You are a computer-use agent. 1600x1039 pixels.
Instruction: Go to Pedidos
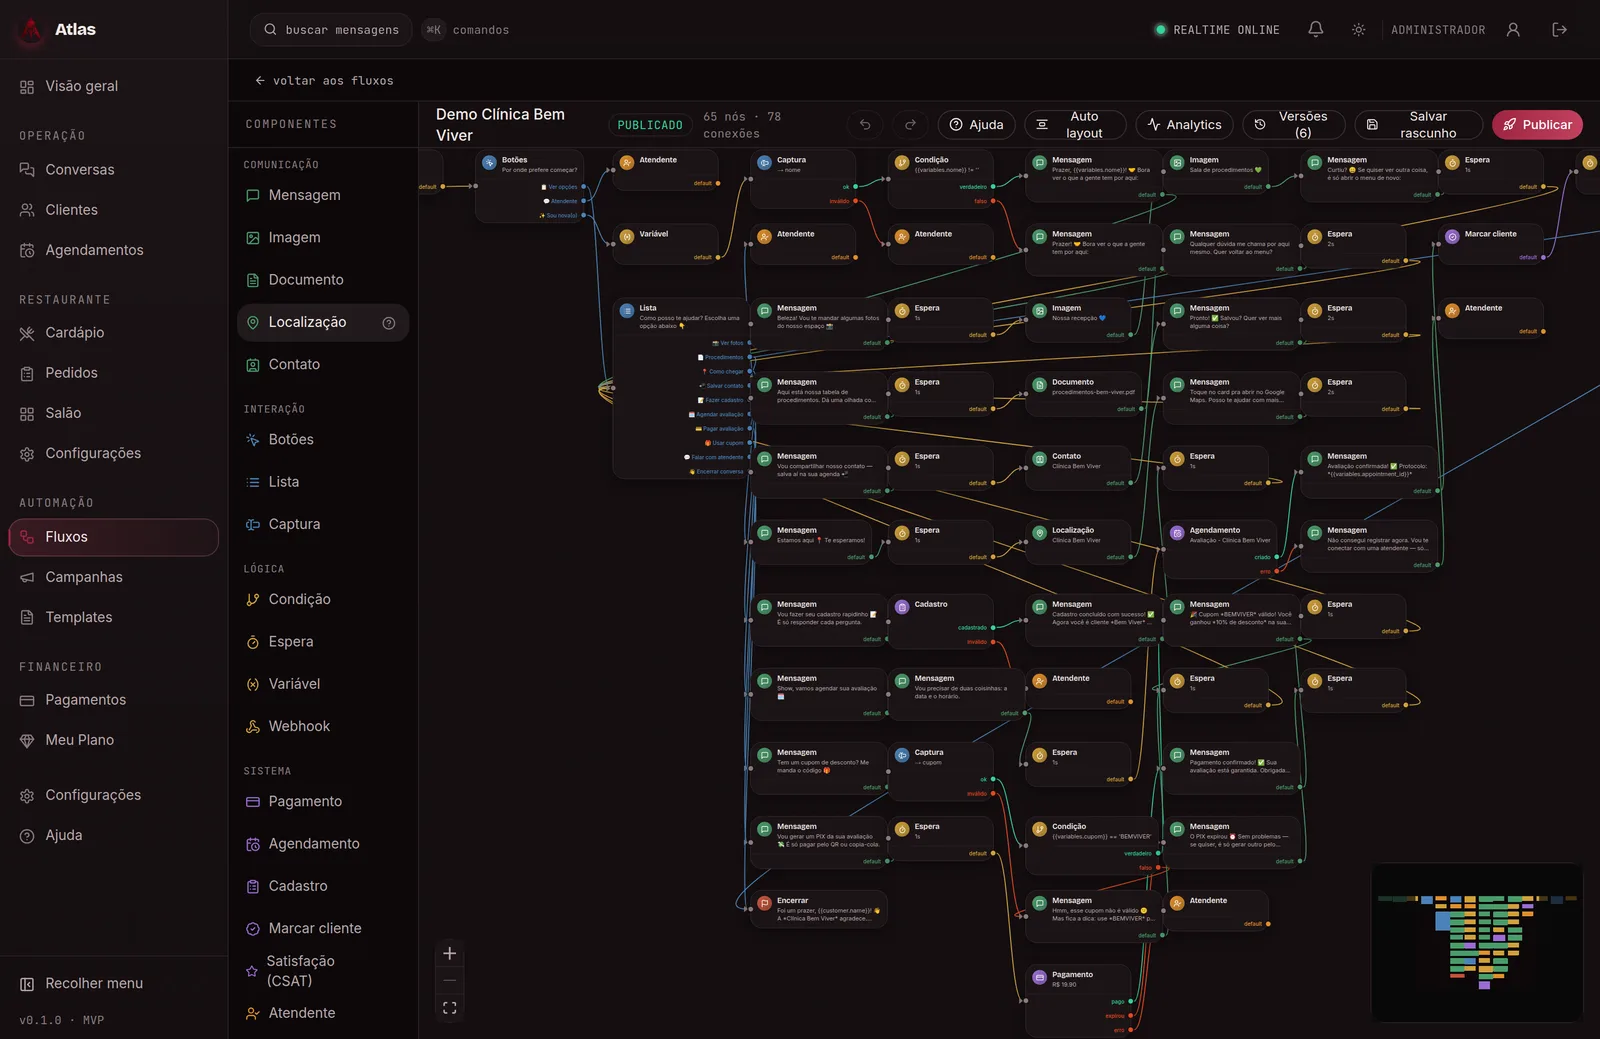point(113,373)
